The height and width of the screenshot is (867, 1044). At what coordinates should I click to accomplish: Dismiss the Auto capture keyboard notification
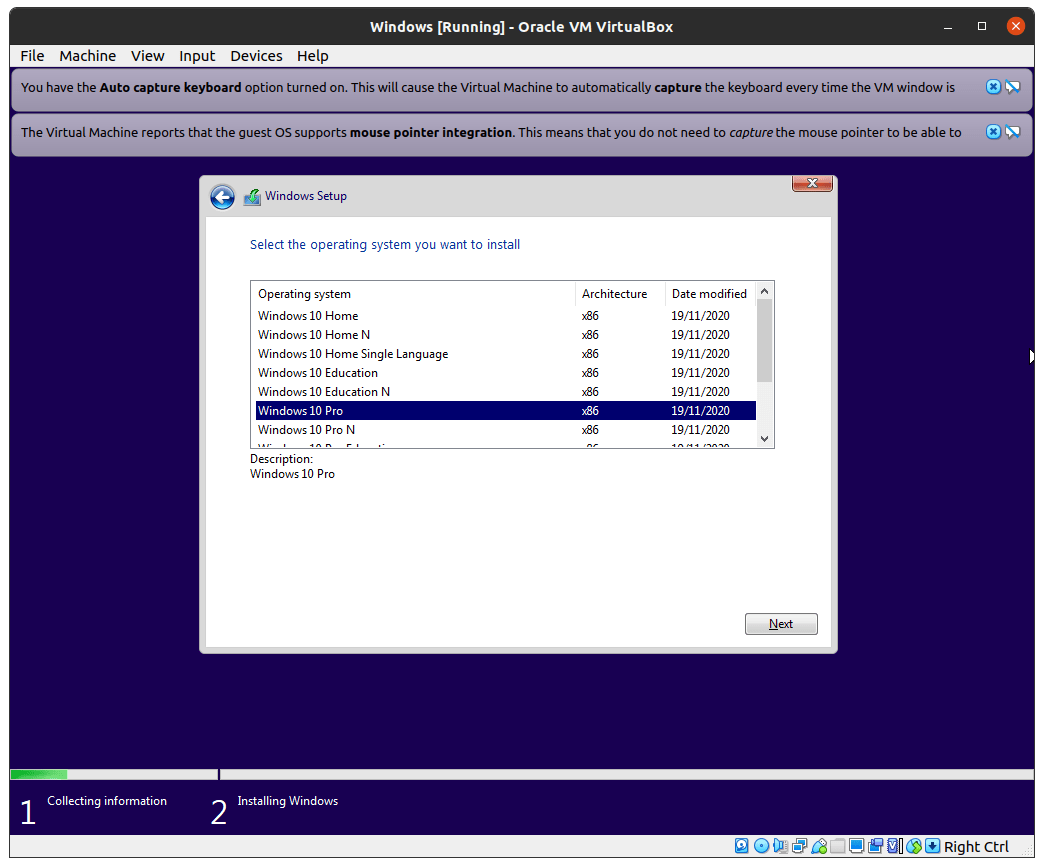[993, 87]
